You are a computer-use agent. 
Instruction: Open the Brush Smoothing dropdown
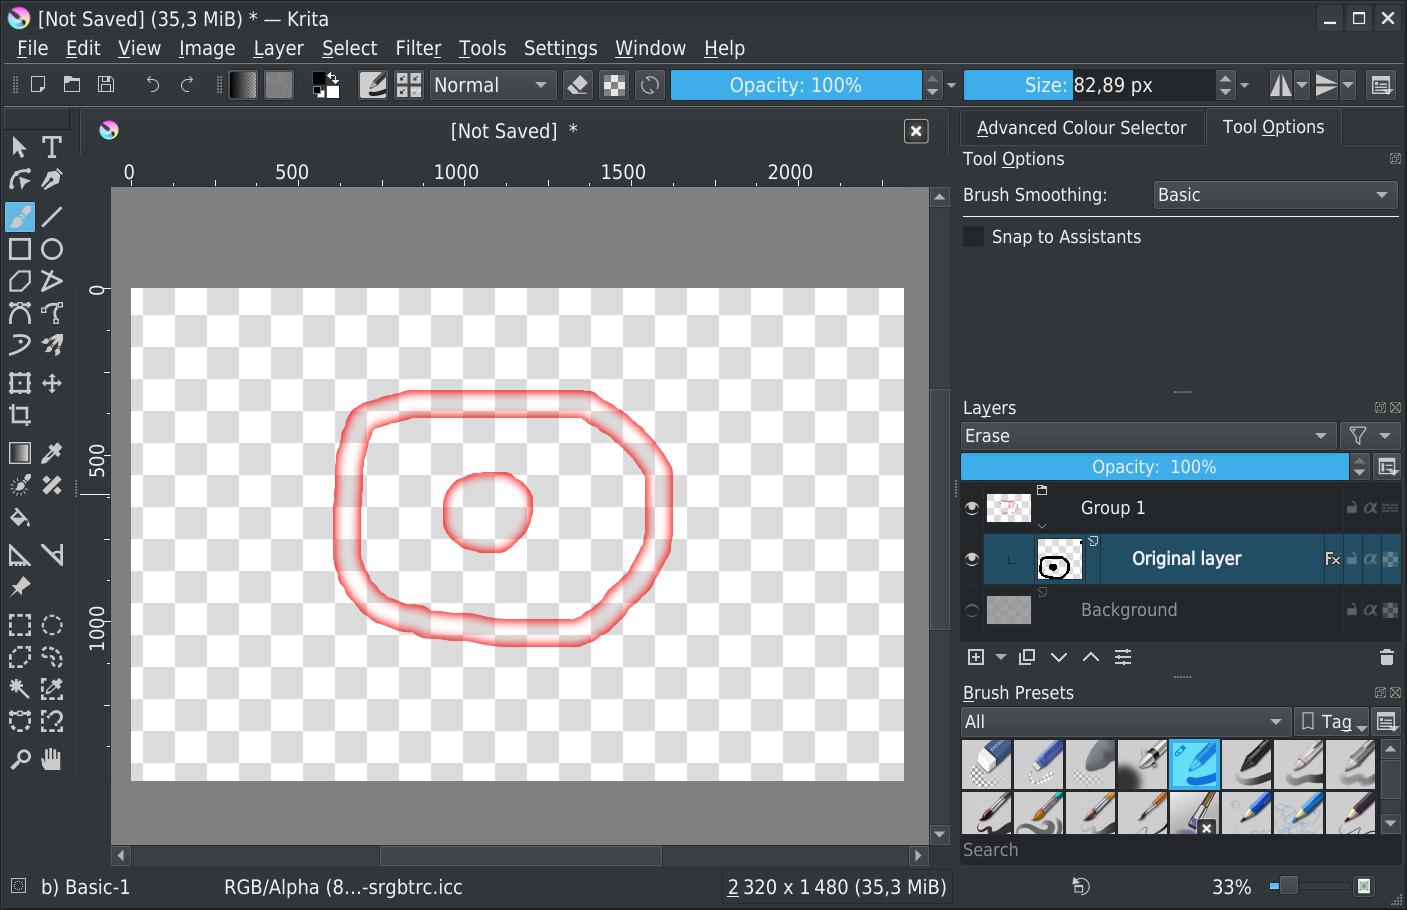[1272, 195]
